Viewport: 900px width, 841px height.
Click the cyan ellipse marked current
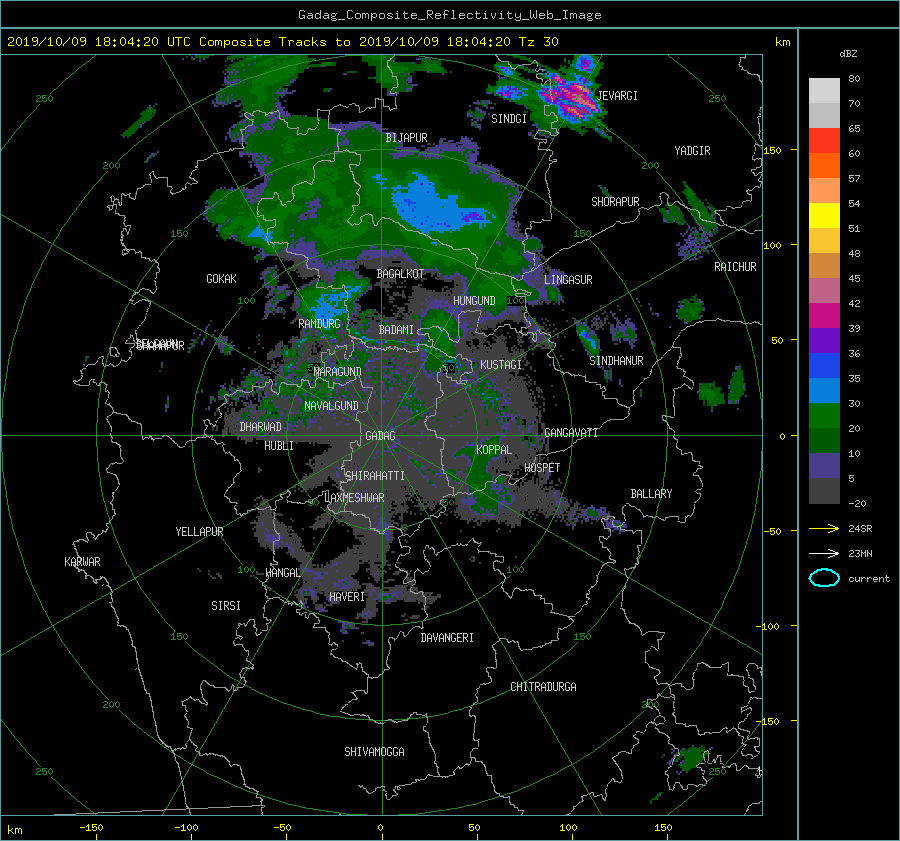(824, 578)
